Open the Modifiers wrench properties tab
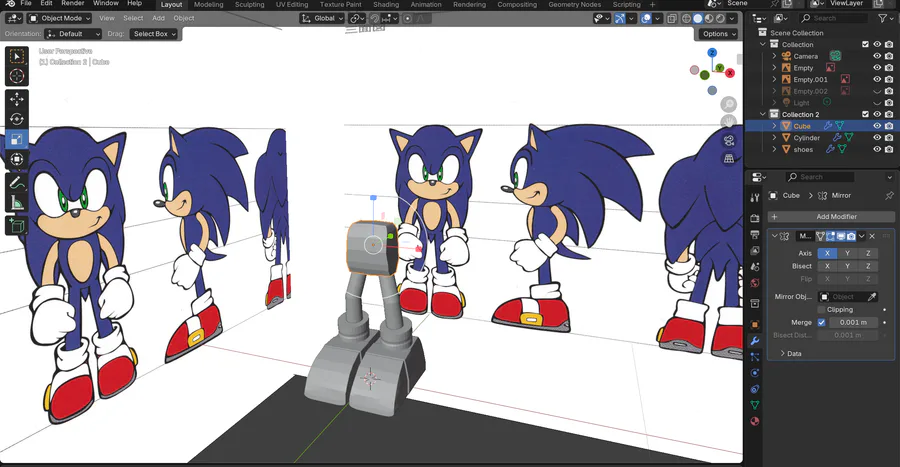 [755, 341]
